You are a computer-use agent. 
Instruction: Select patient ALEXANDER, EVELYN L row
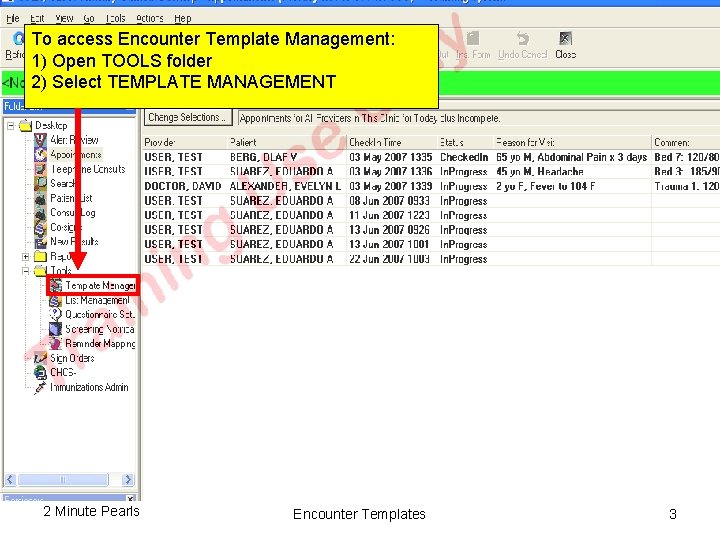(431, 186)
